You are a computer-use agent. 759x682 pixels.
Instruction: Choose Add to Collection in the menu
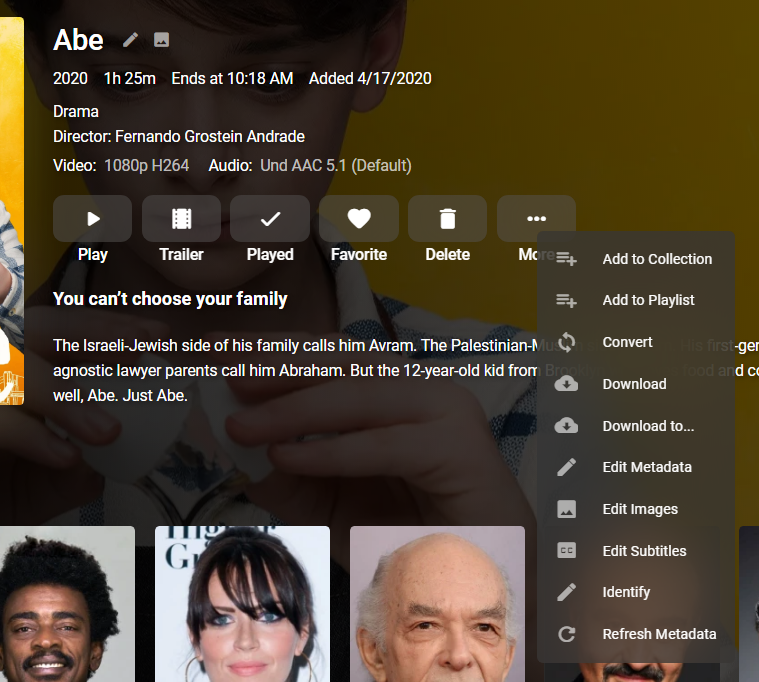pyautogui.click(x=636, y=259)
